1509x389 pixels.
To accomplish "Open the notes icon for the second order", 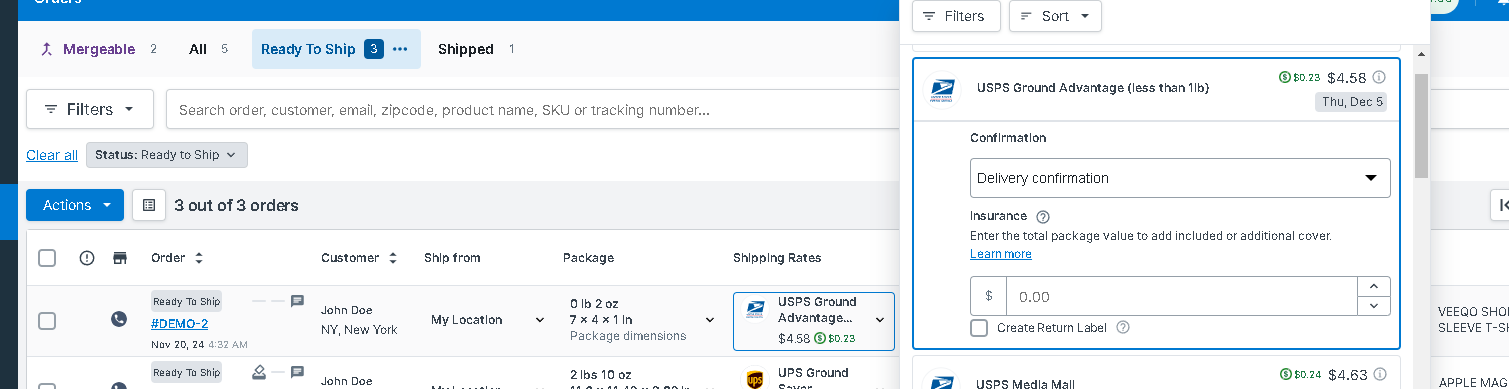I will [297, 372].
